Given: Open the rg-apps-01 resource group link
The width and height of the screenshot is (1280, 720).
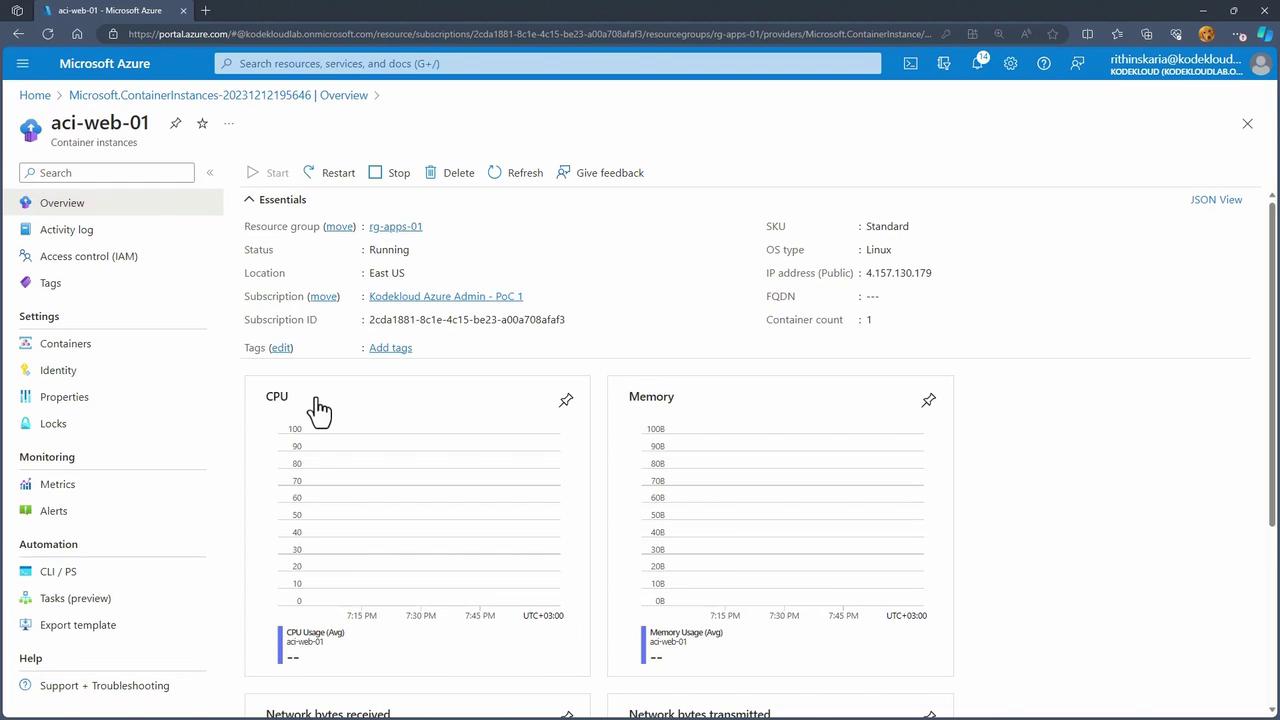Looking at the screenshot, I should (395, 226).
